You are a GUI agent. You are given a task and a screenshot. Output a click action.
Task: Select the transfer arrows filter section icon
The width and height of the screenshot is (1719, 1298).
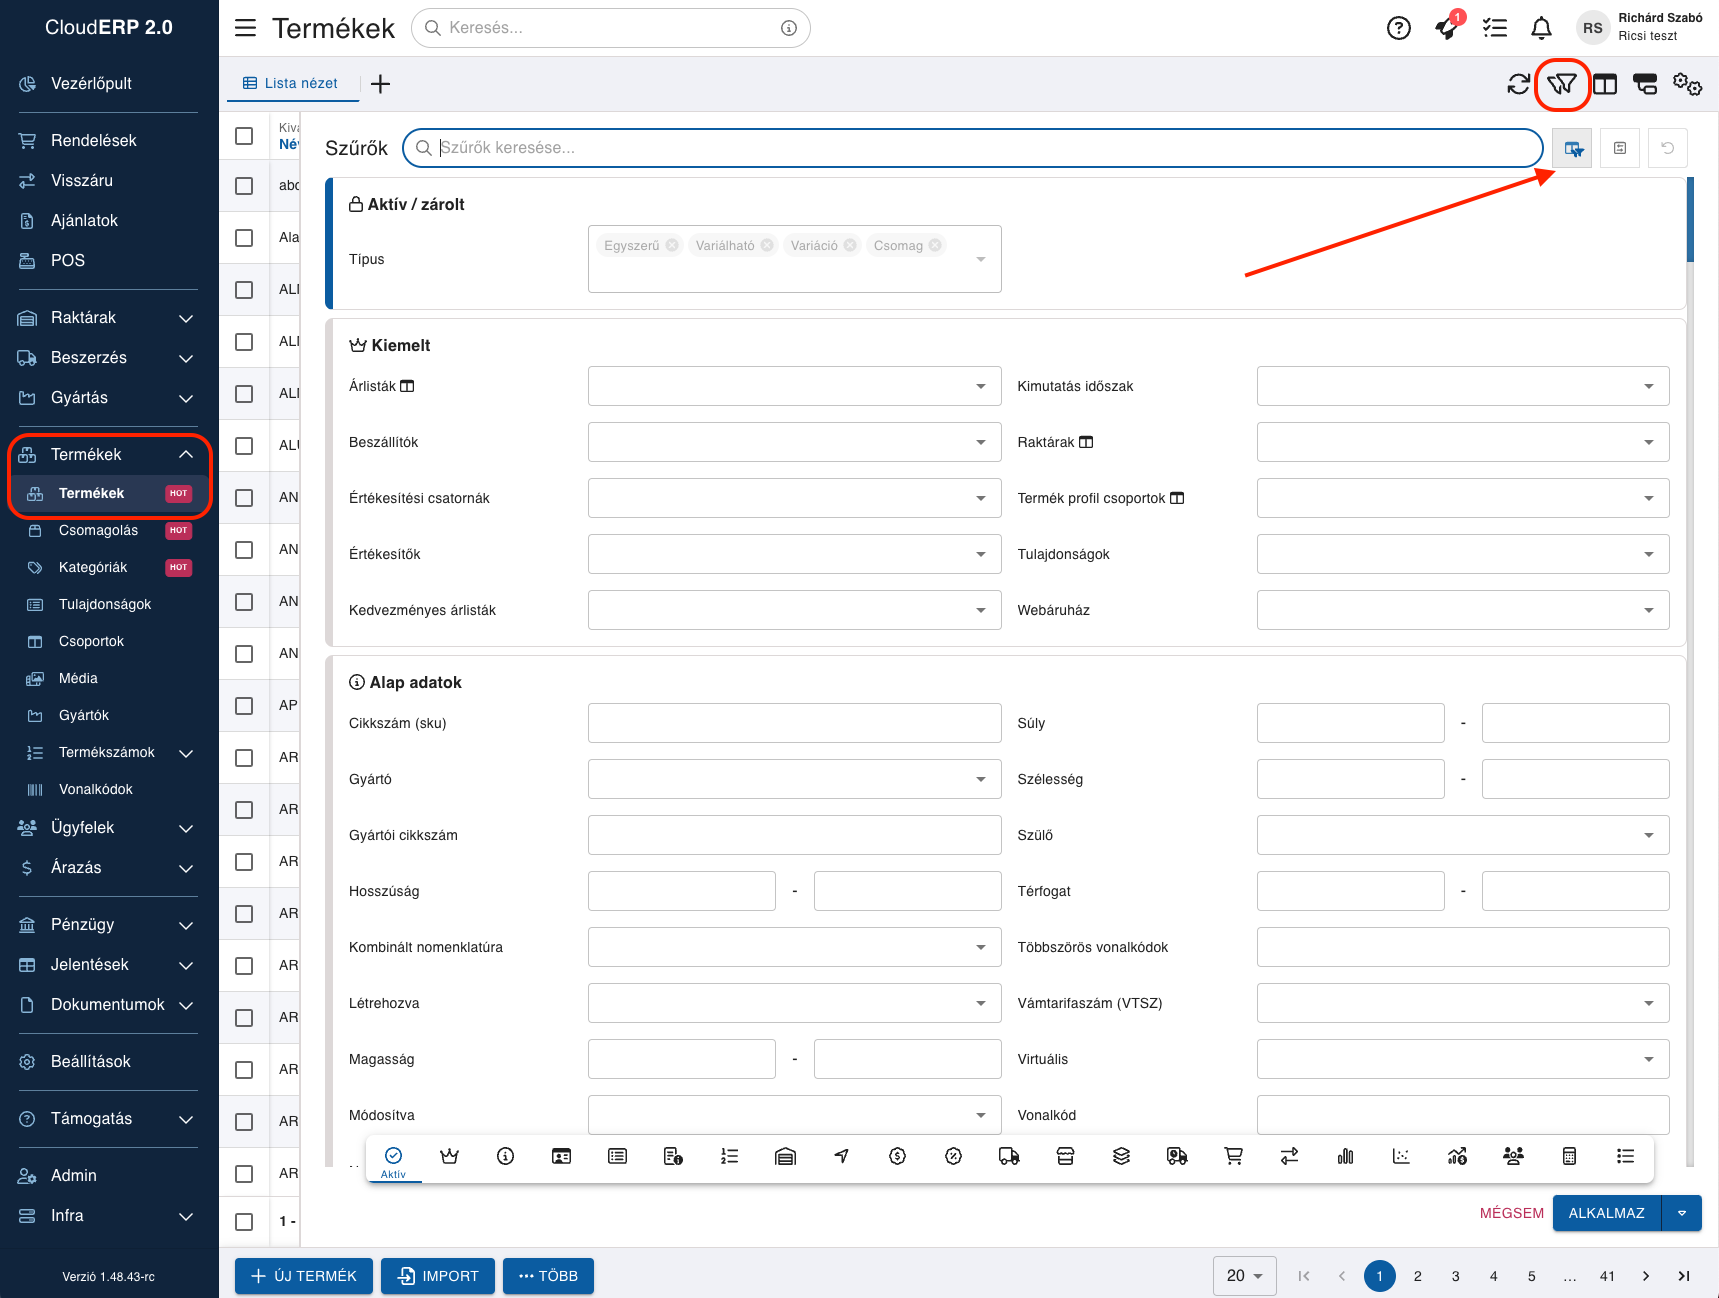[1290, 1157]
